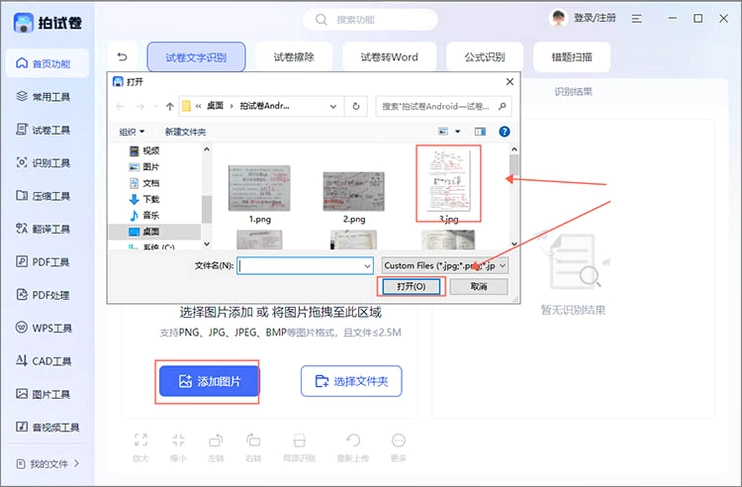742x487 pixels.
Task: Click the 搜索功能 search box
Action: (370, 19)
